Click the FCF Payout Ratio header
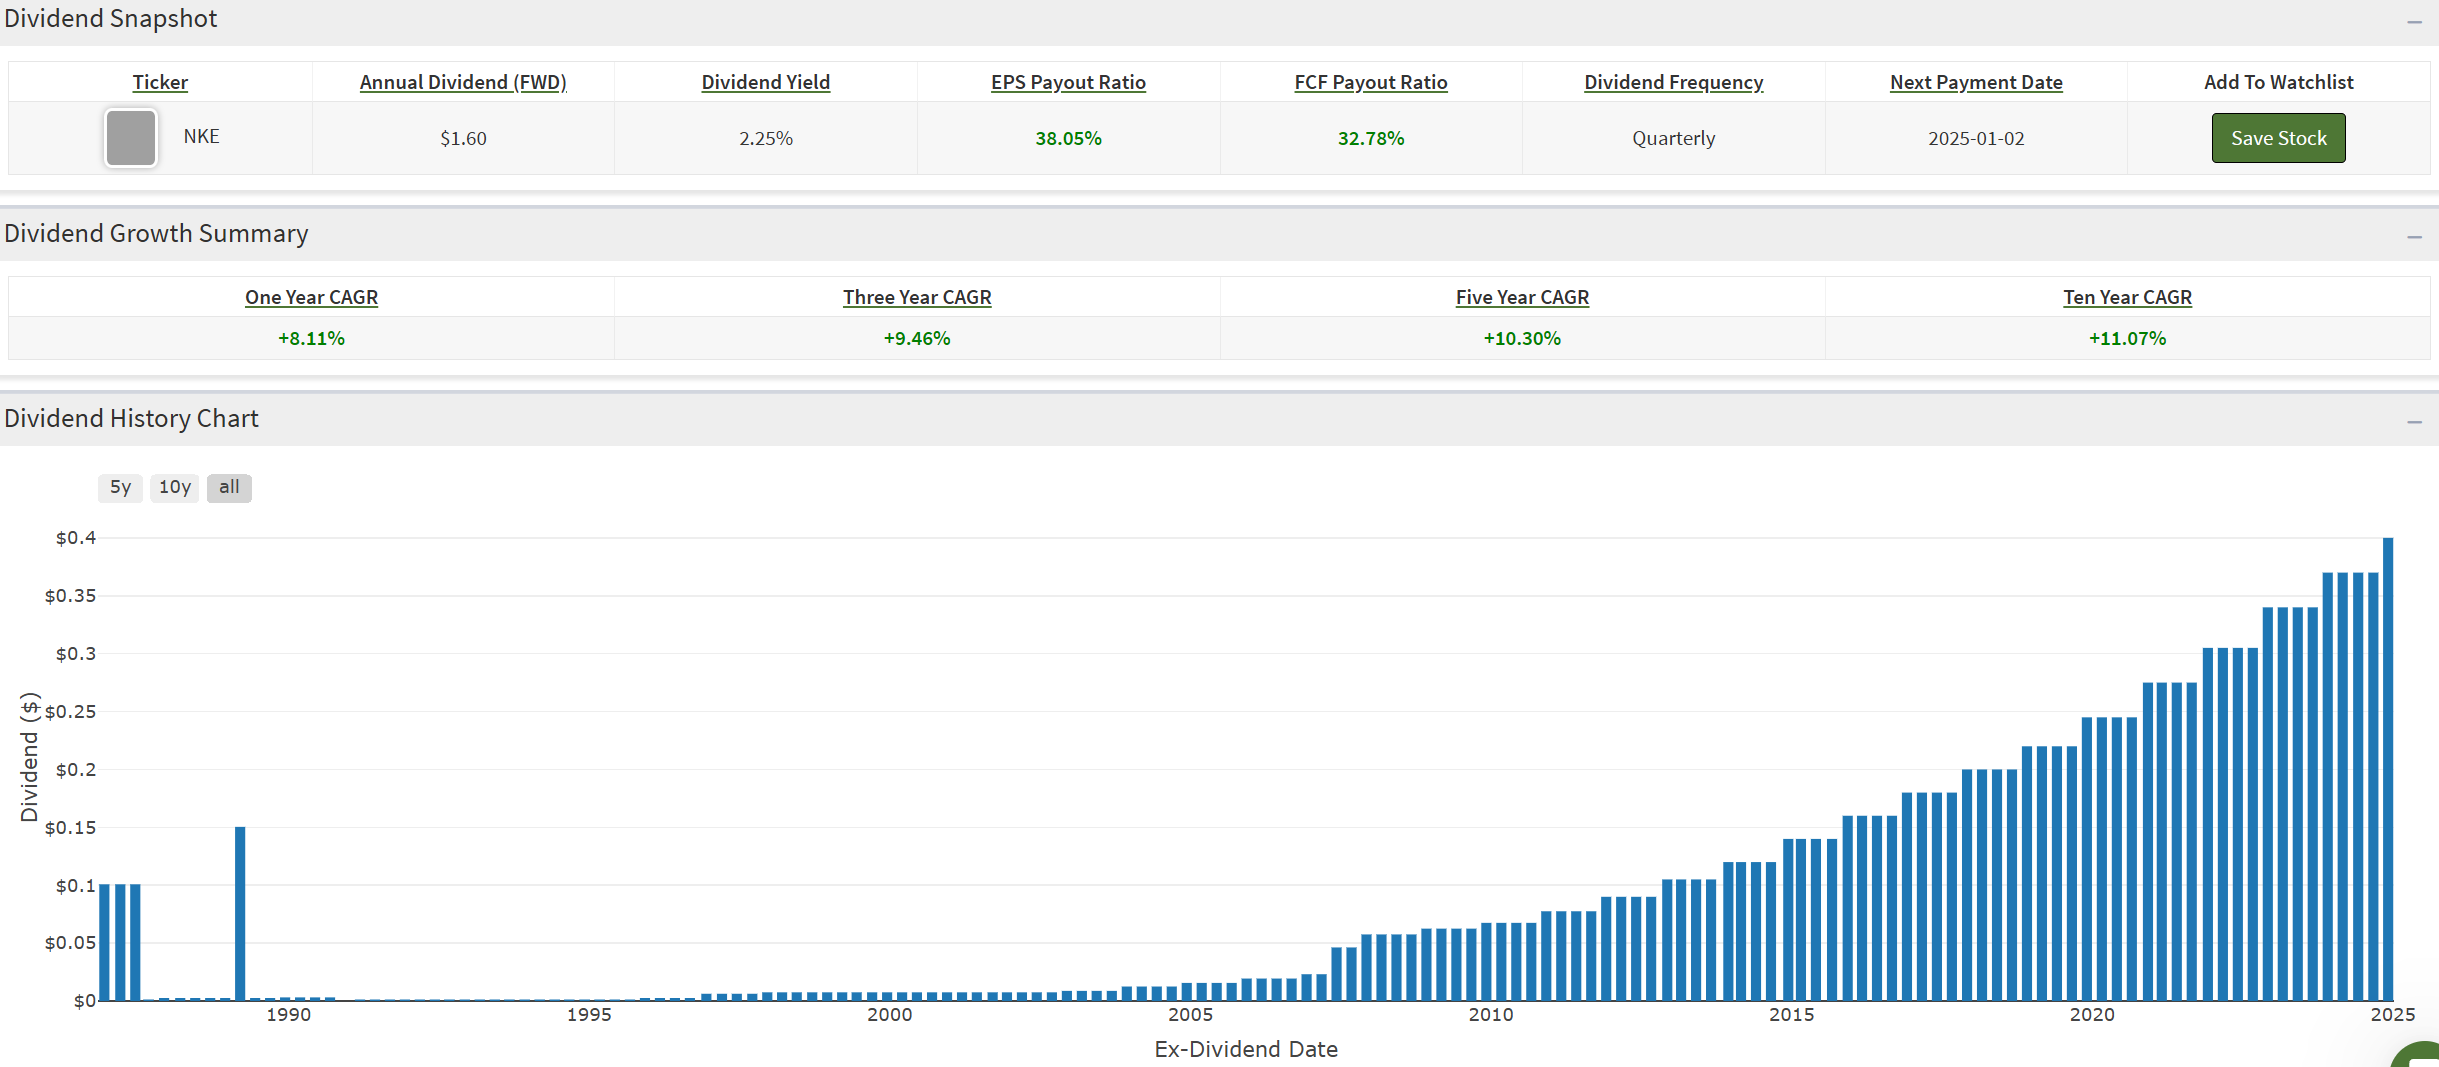The width and height of the screenshot is (2439, 1067). click(1370, 82)
